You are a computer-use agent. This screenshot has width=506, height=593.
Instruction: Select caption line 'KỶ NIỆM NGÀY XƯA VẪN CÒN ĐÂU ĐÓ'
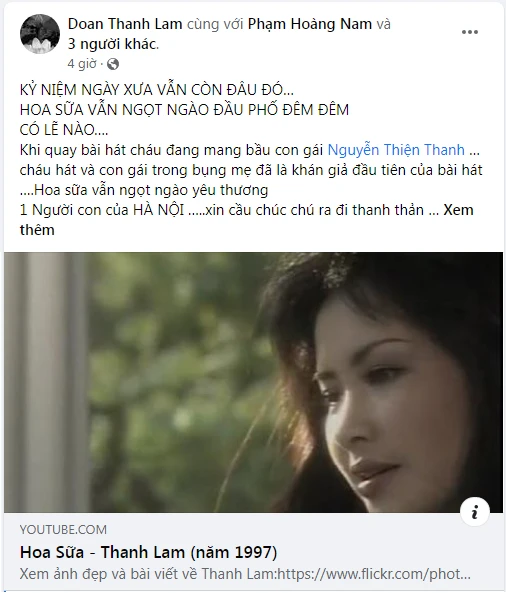point(157,90)
